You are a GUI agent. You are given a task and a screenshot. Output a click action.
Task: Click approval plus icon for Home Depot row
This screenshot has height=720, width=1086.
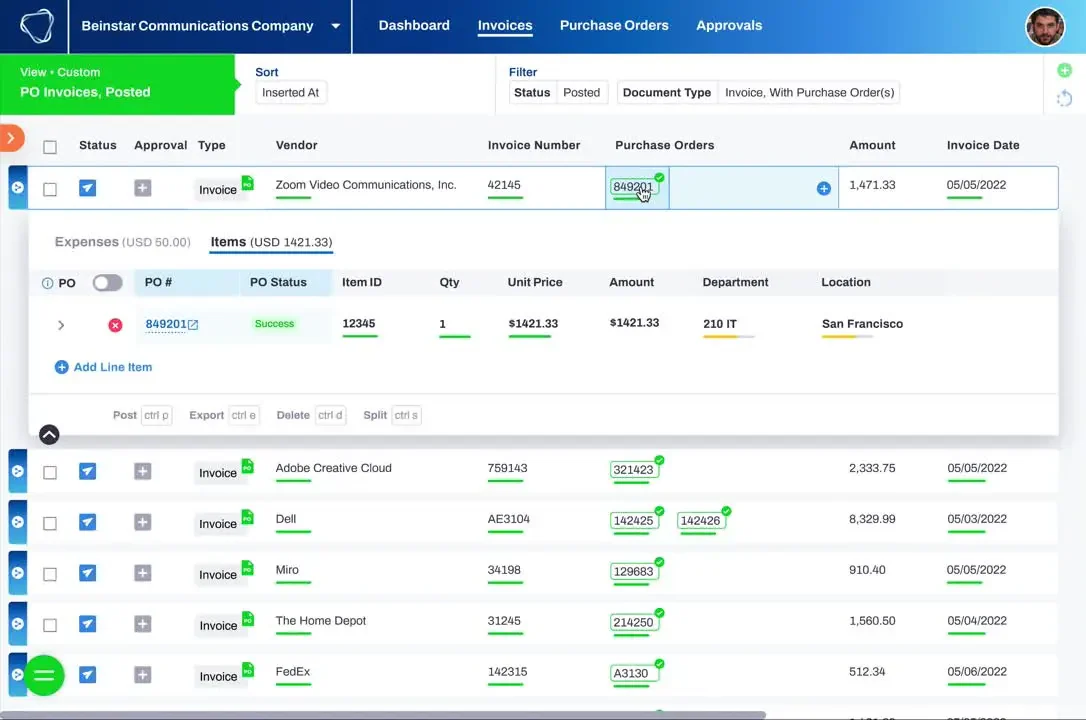(x=143, y=624)
